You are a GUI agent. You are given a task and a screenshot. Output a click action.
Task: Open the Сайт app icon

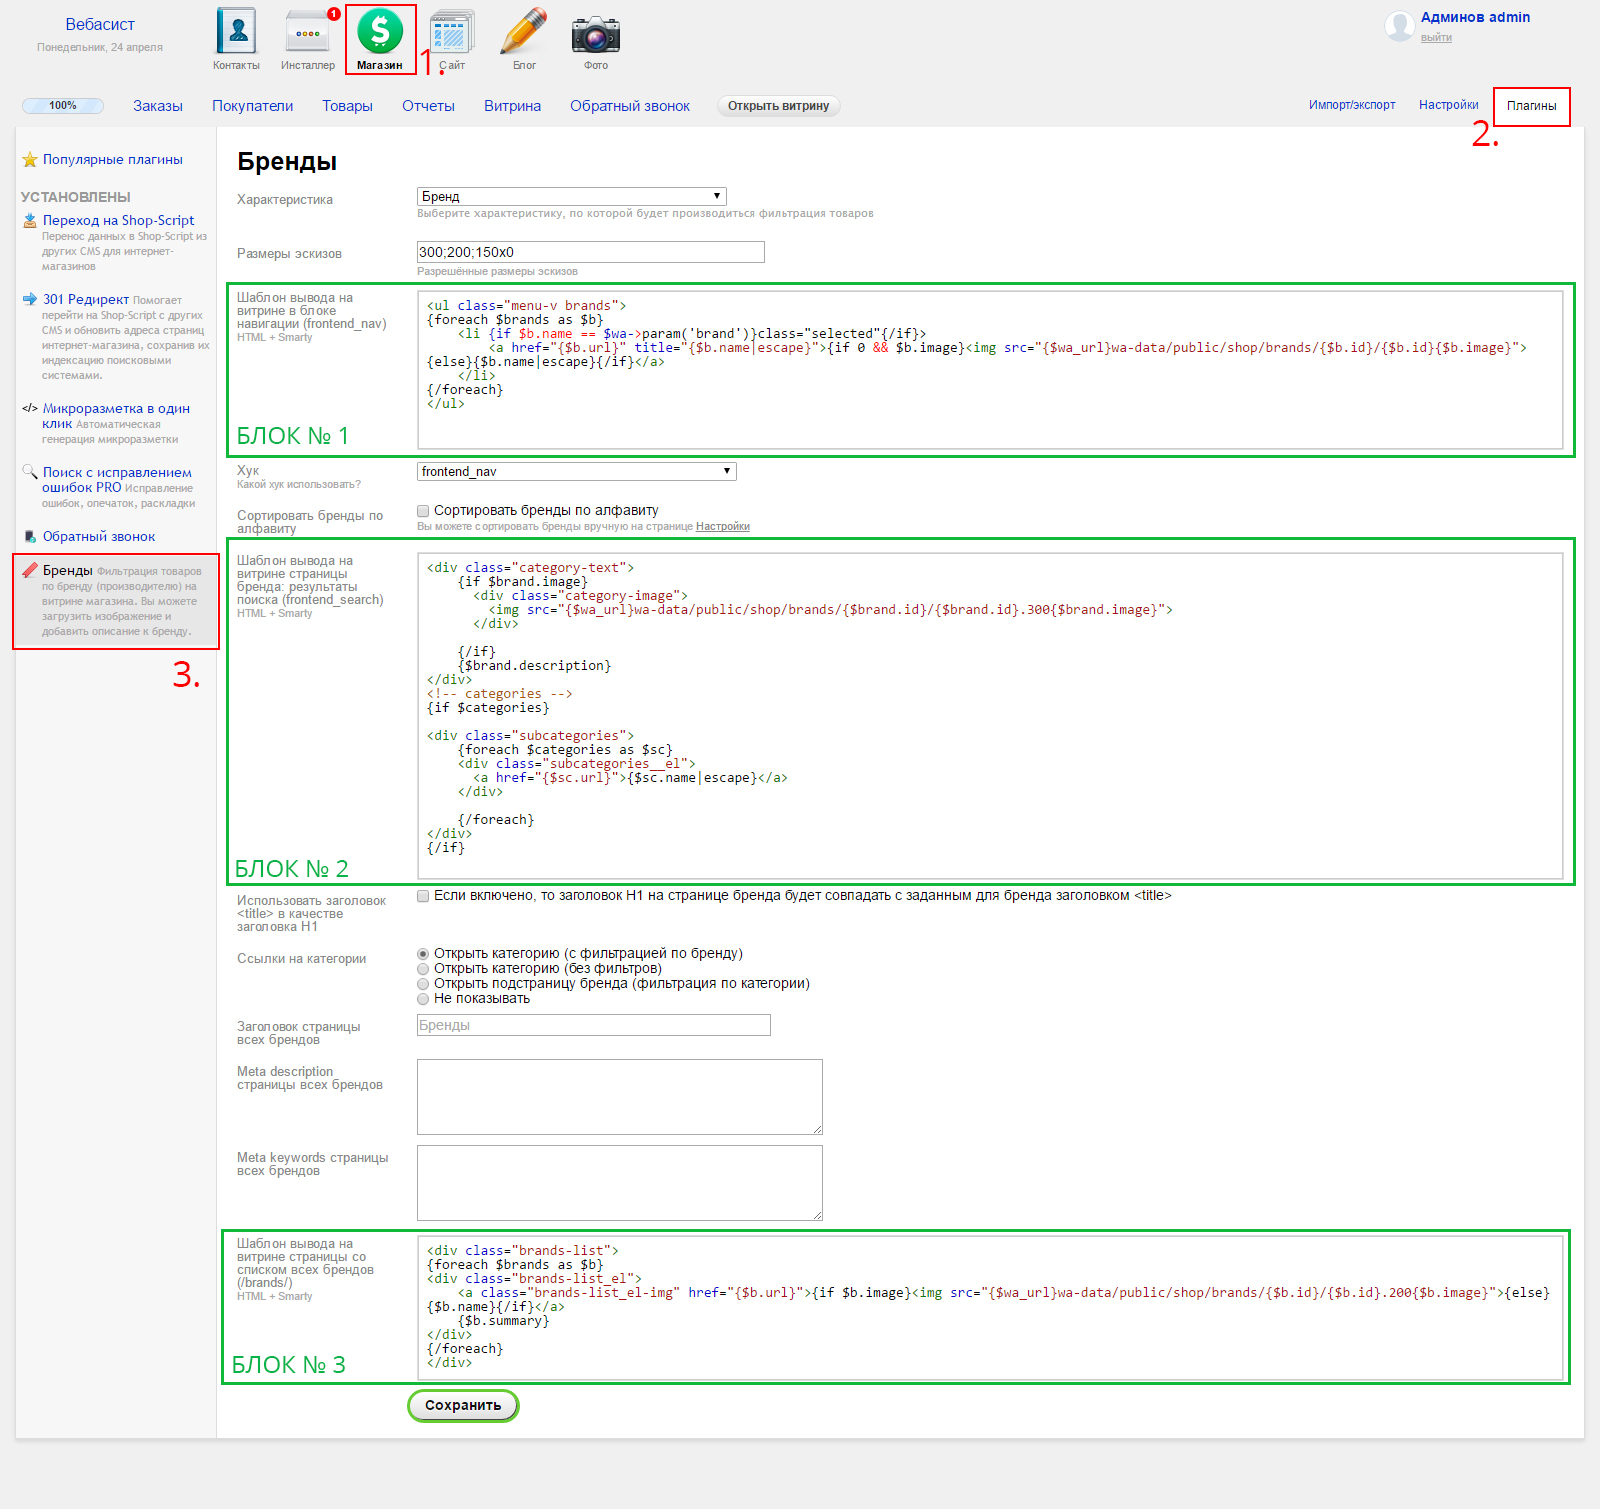452,31
